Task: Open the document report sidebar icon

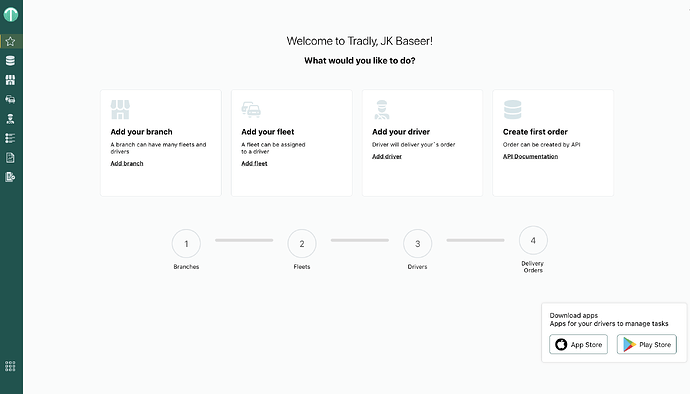Action: [10, 158]
